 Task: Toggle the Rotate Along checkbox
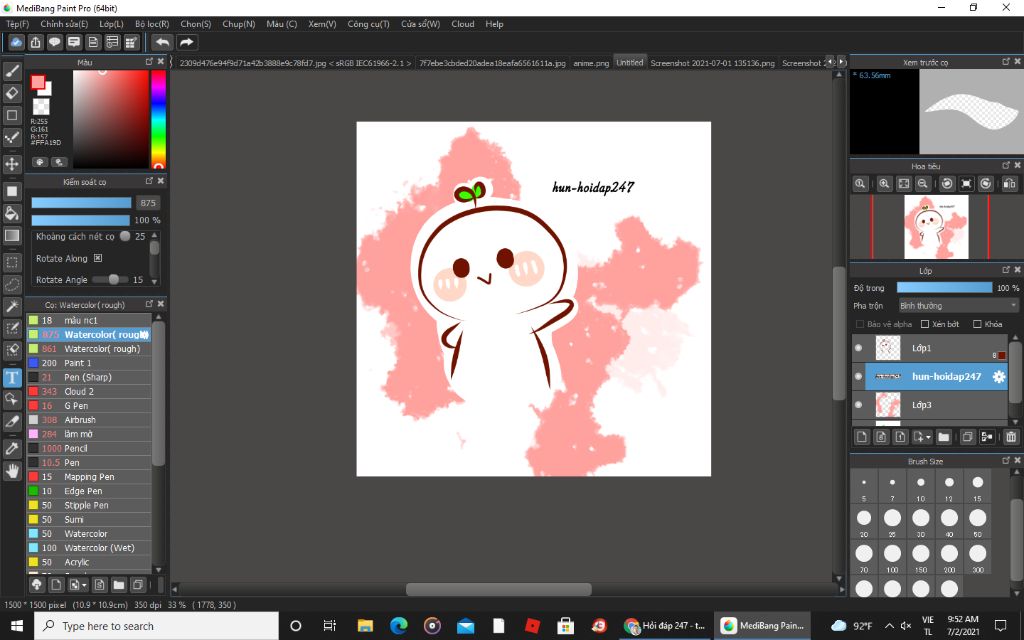click(98, 258)
